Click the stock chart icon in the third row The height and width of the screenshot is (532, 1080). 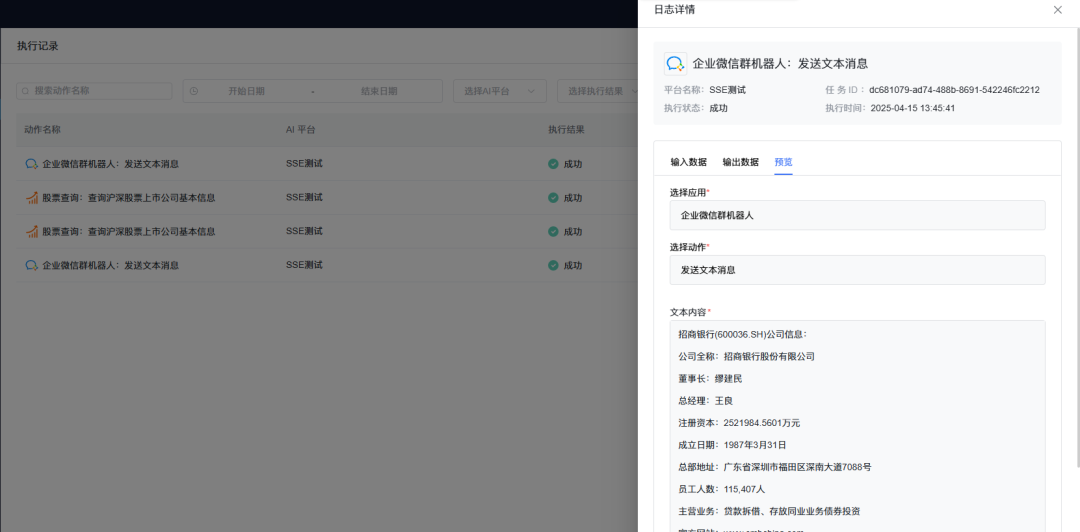coord(32,232)
